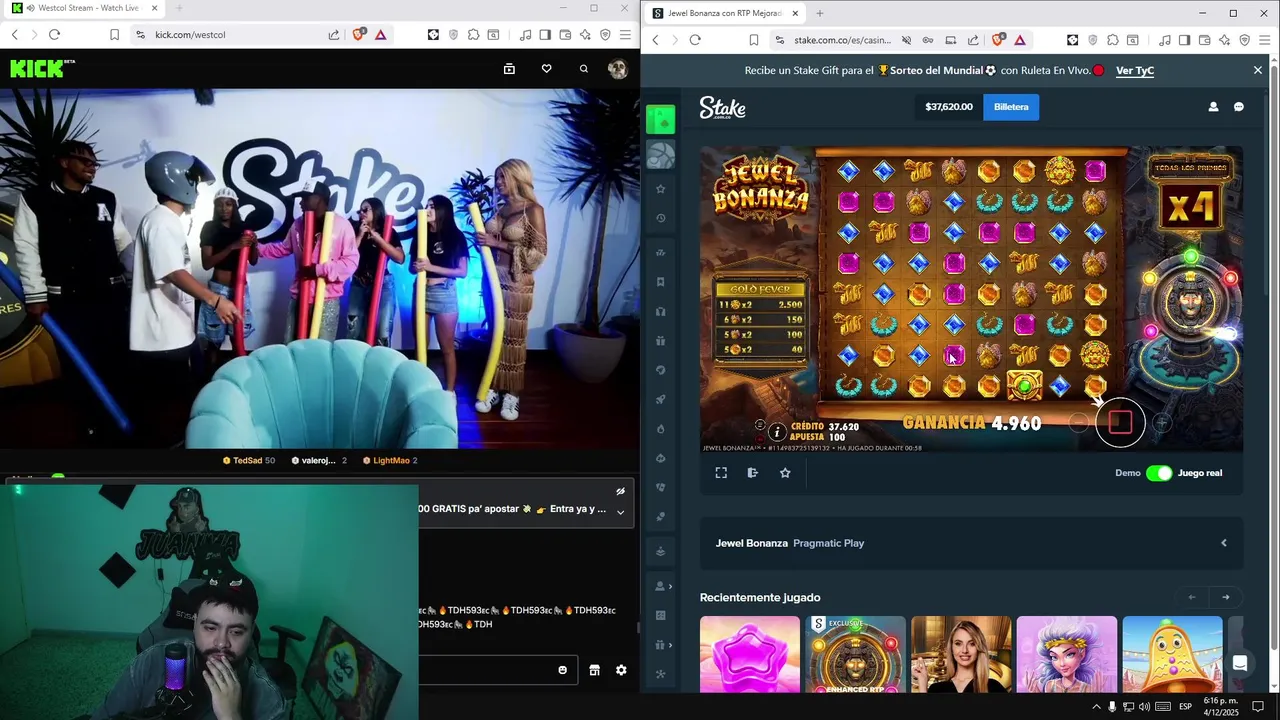Image resolution: width=1280 pixels, height=720 pixels.
Task: Open Ver TyC link in banner
Action: pos(1135,70)
